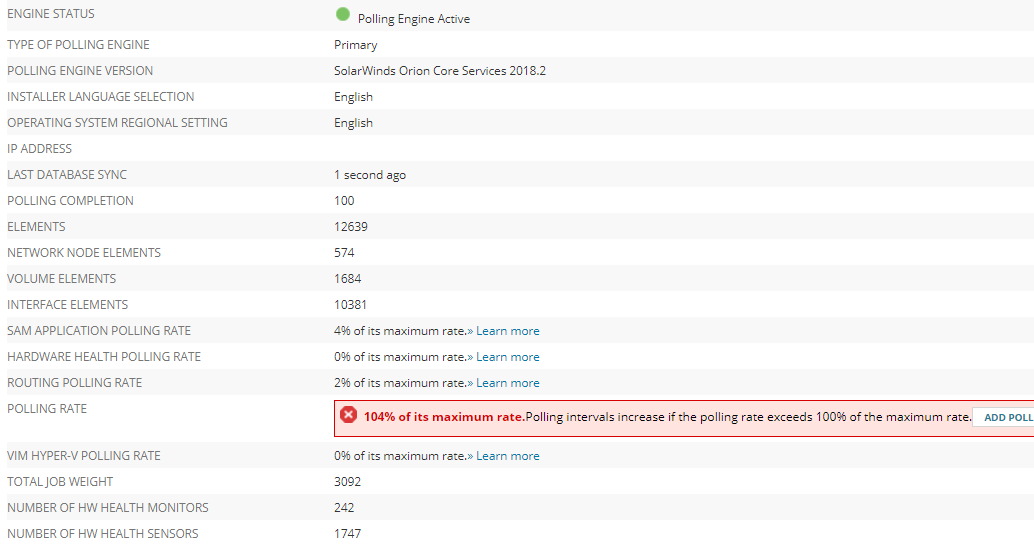1034x554 pixels.
Task: Click the POLLING RATE row label
Action: 47,409
